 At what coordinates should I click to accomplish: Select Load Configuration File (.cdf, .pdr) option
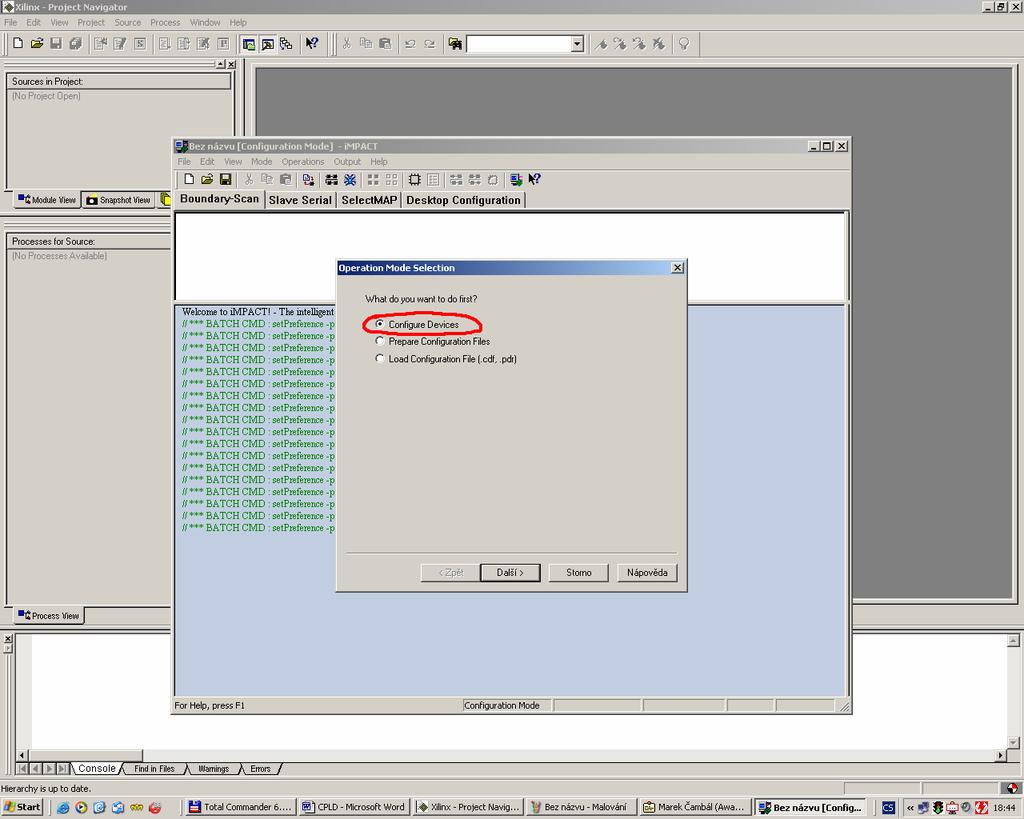tap(380, 359)
